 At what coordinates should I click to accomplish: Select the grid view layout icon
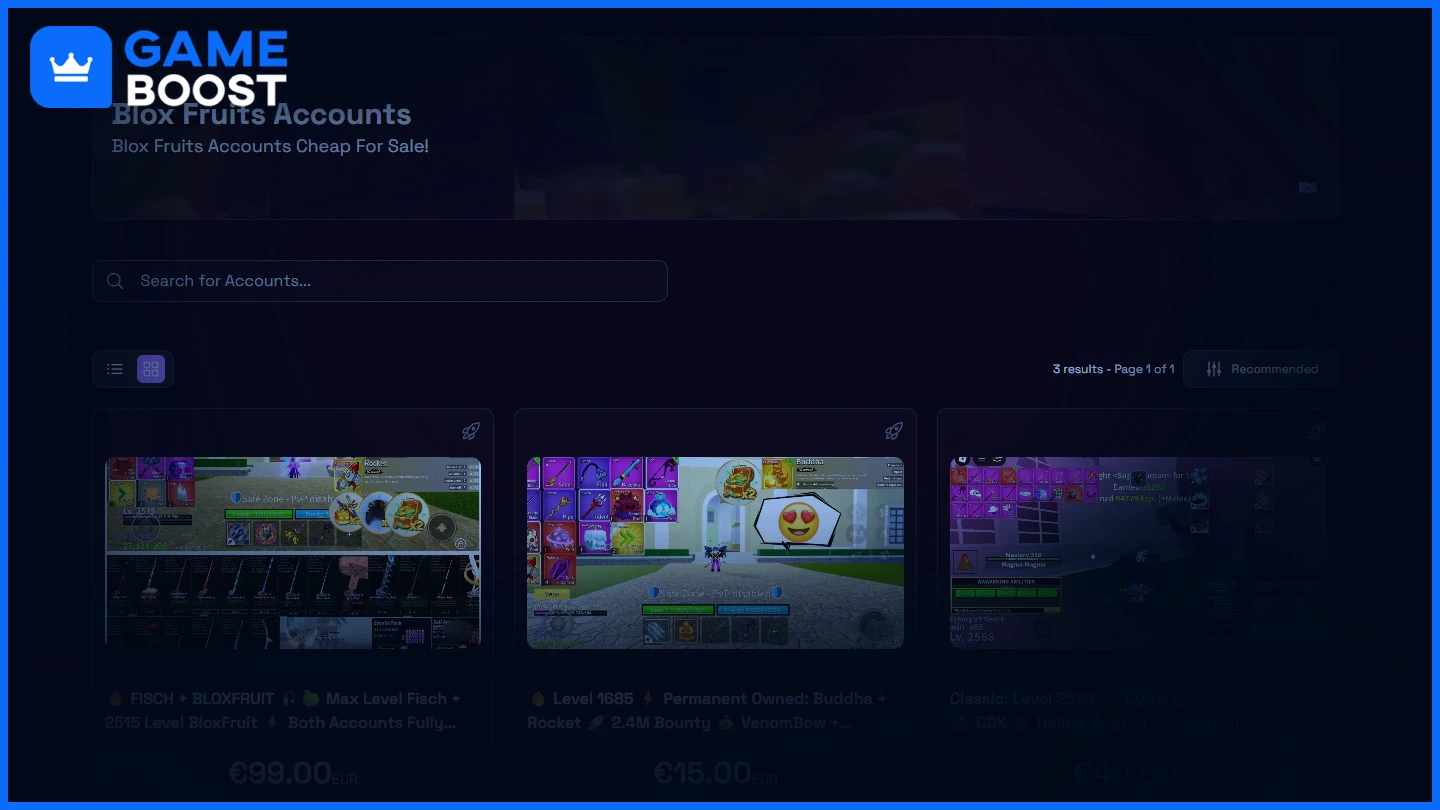click(x=151, y=369)
